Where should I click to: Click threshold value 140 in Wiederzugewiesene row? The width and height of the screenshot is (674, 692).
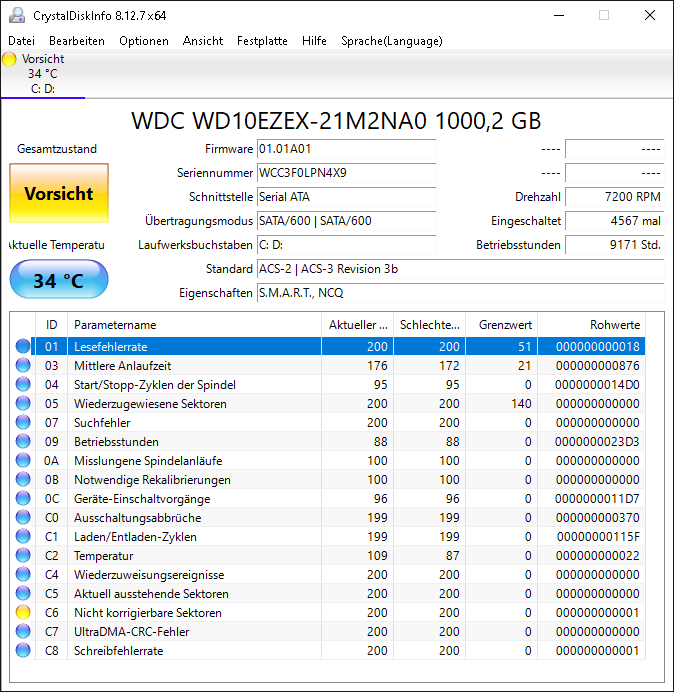pos(521,403)
